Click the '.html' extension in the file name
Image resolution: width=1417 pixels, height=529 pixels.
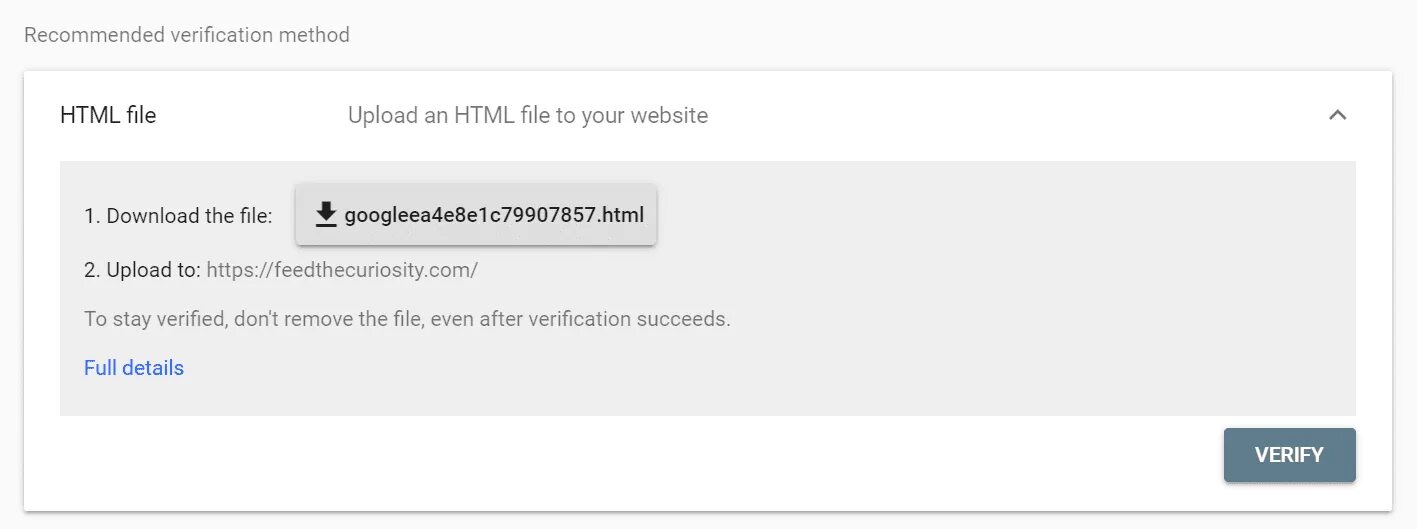(622, 215)
